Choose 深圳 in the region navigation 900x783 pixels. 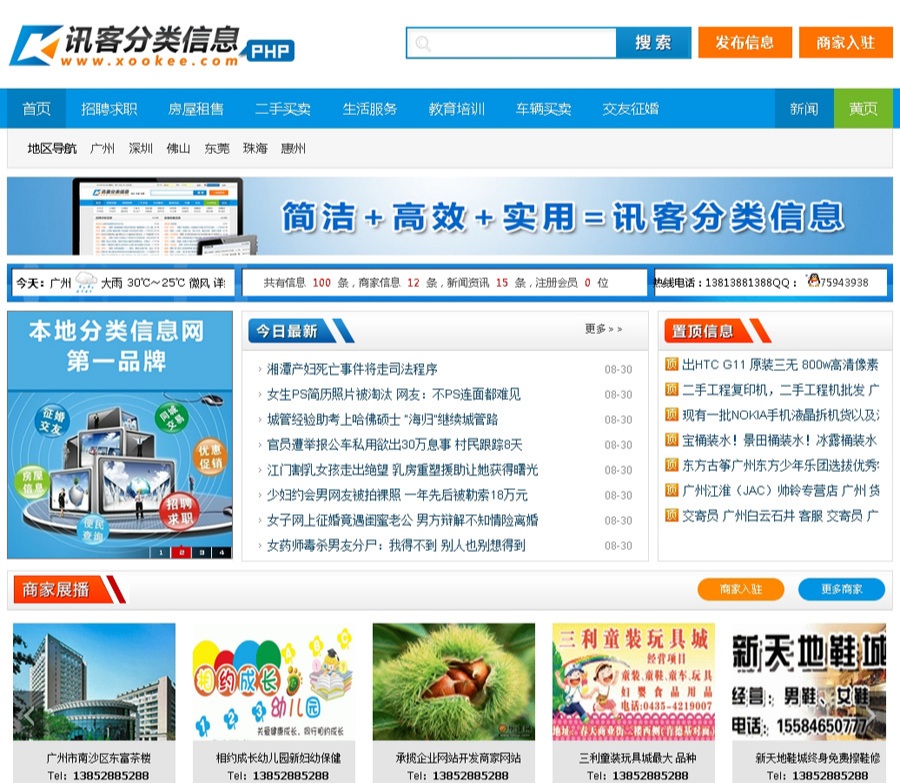pyautogui.click(x=140, y=149)
